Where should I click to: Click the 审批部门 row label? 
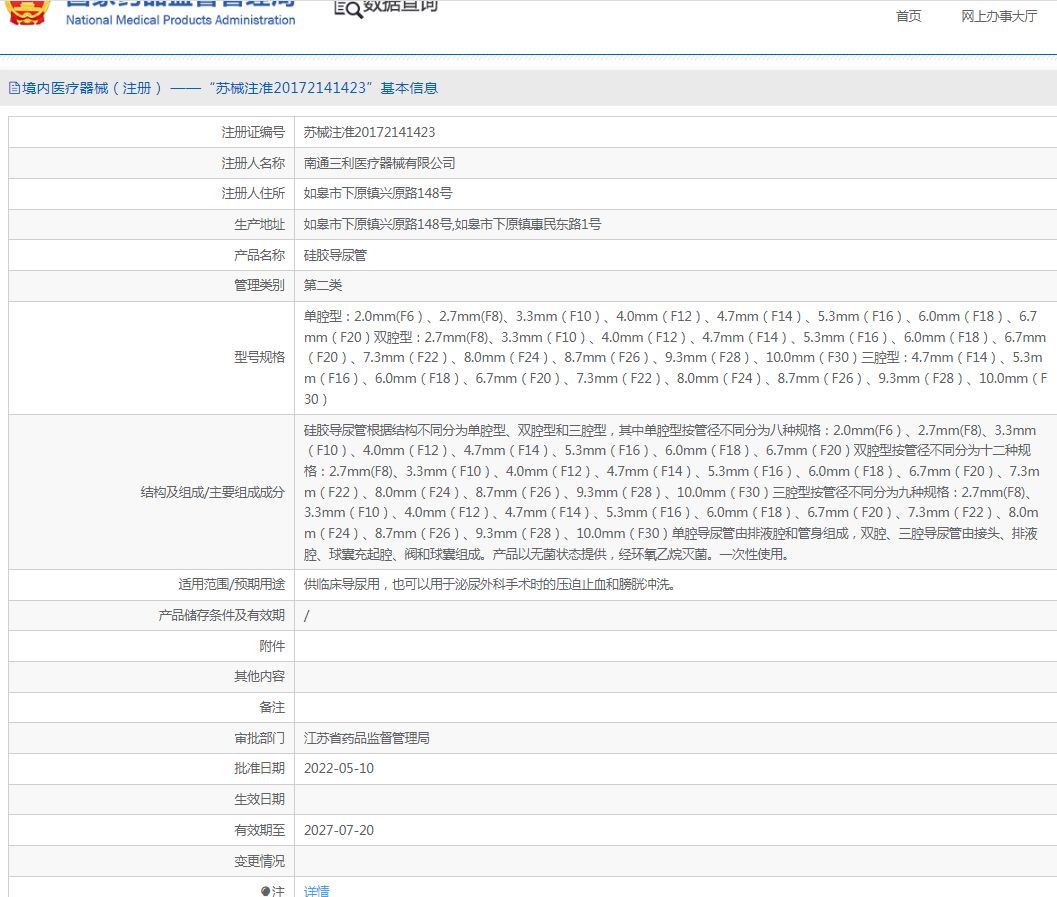[x=260, y=738]
